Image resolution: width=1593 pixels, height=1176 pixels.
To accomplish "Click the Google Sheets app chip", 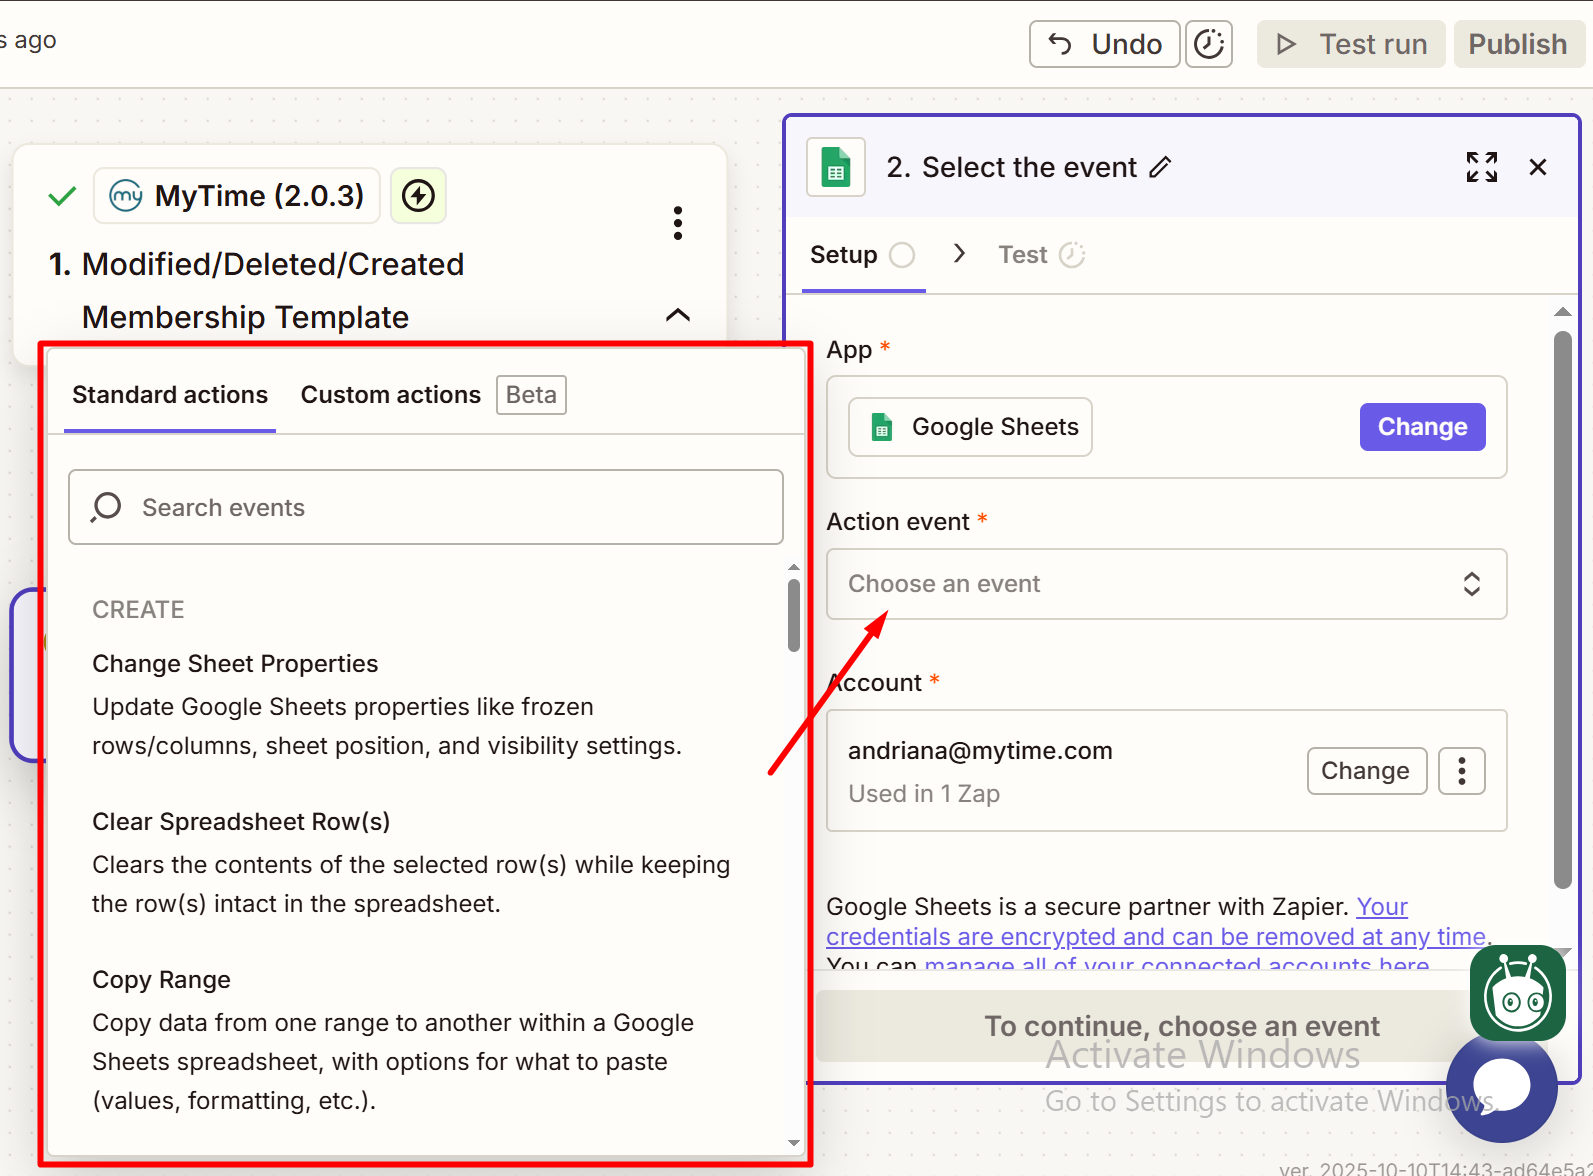I will coord(970,427).
